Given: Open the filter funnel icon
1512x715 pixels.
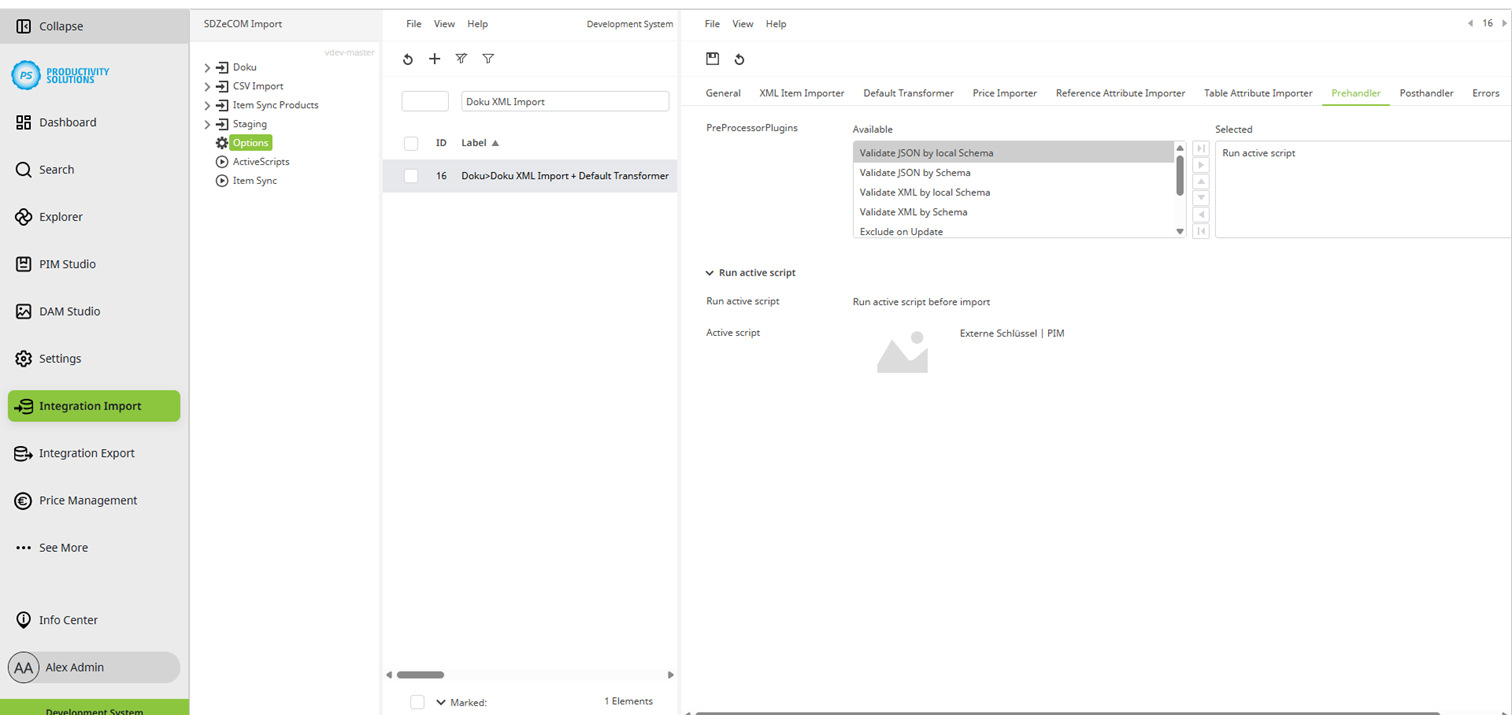Looking at the screenshot, I should (488, 58).
